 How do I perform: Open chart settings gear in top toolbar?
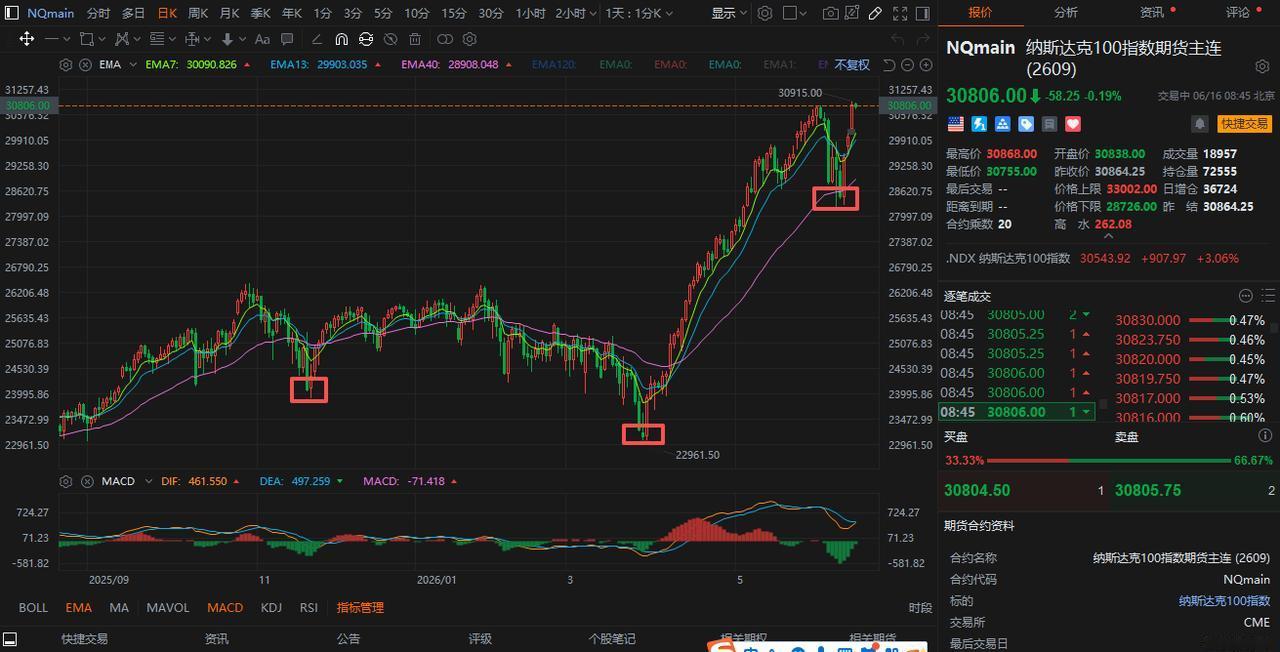click(765, 13)
